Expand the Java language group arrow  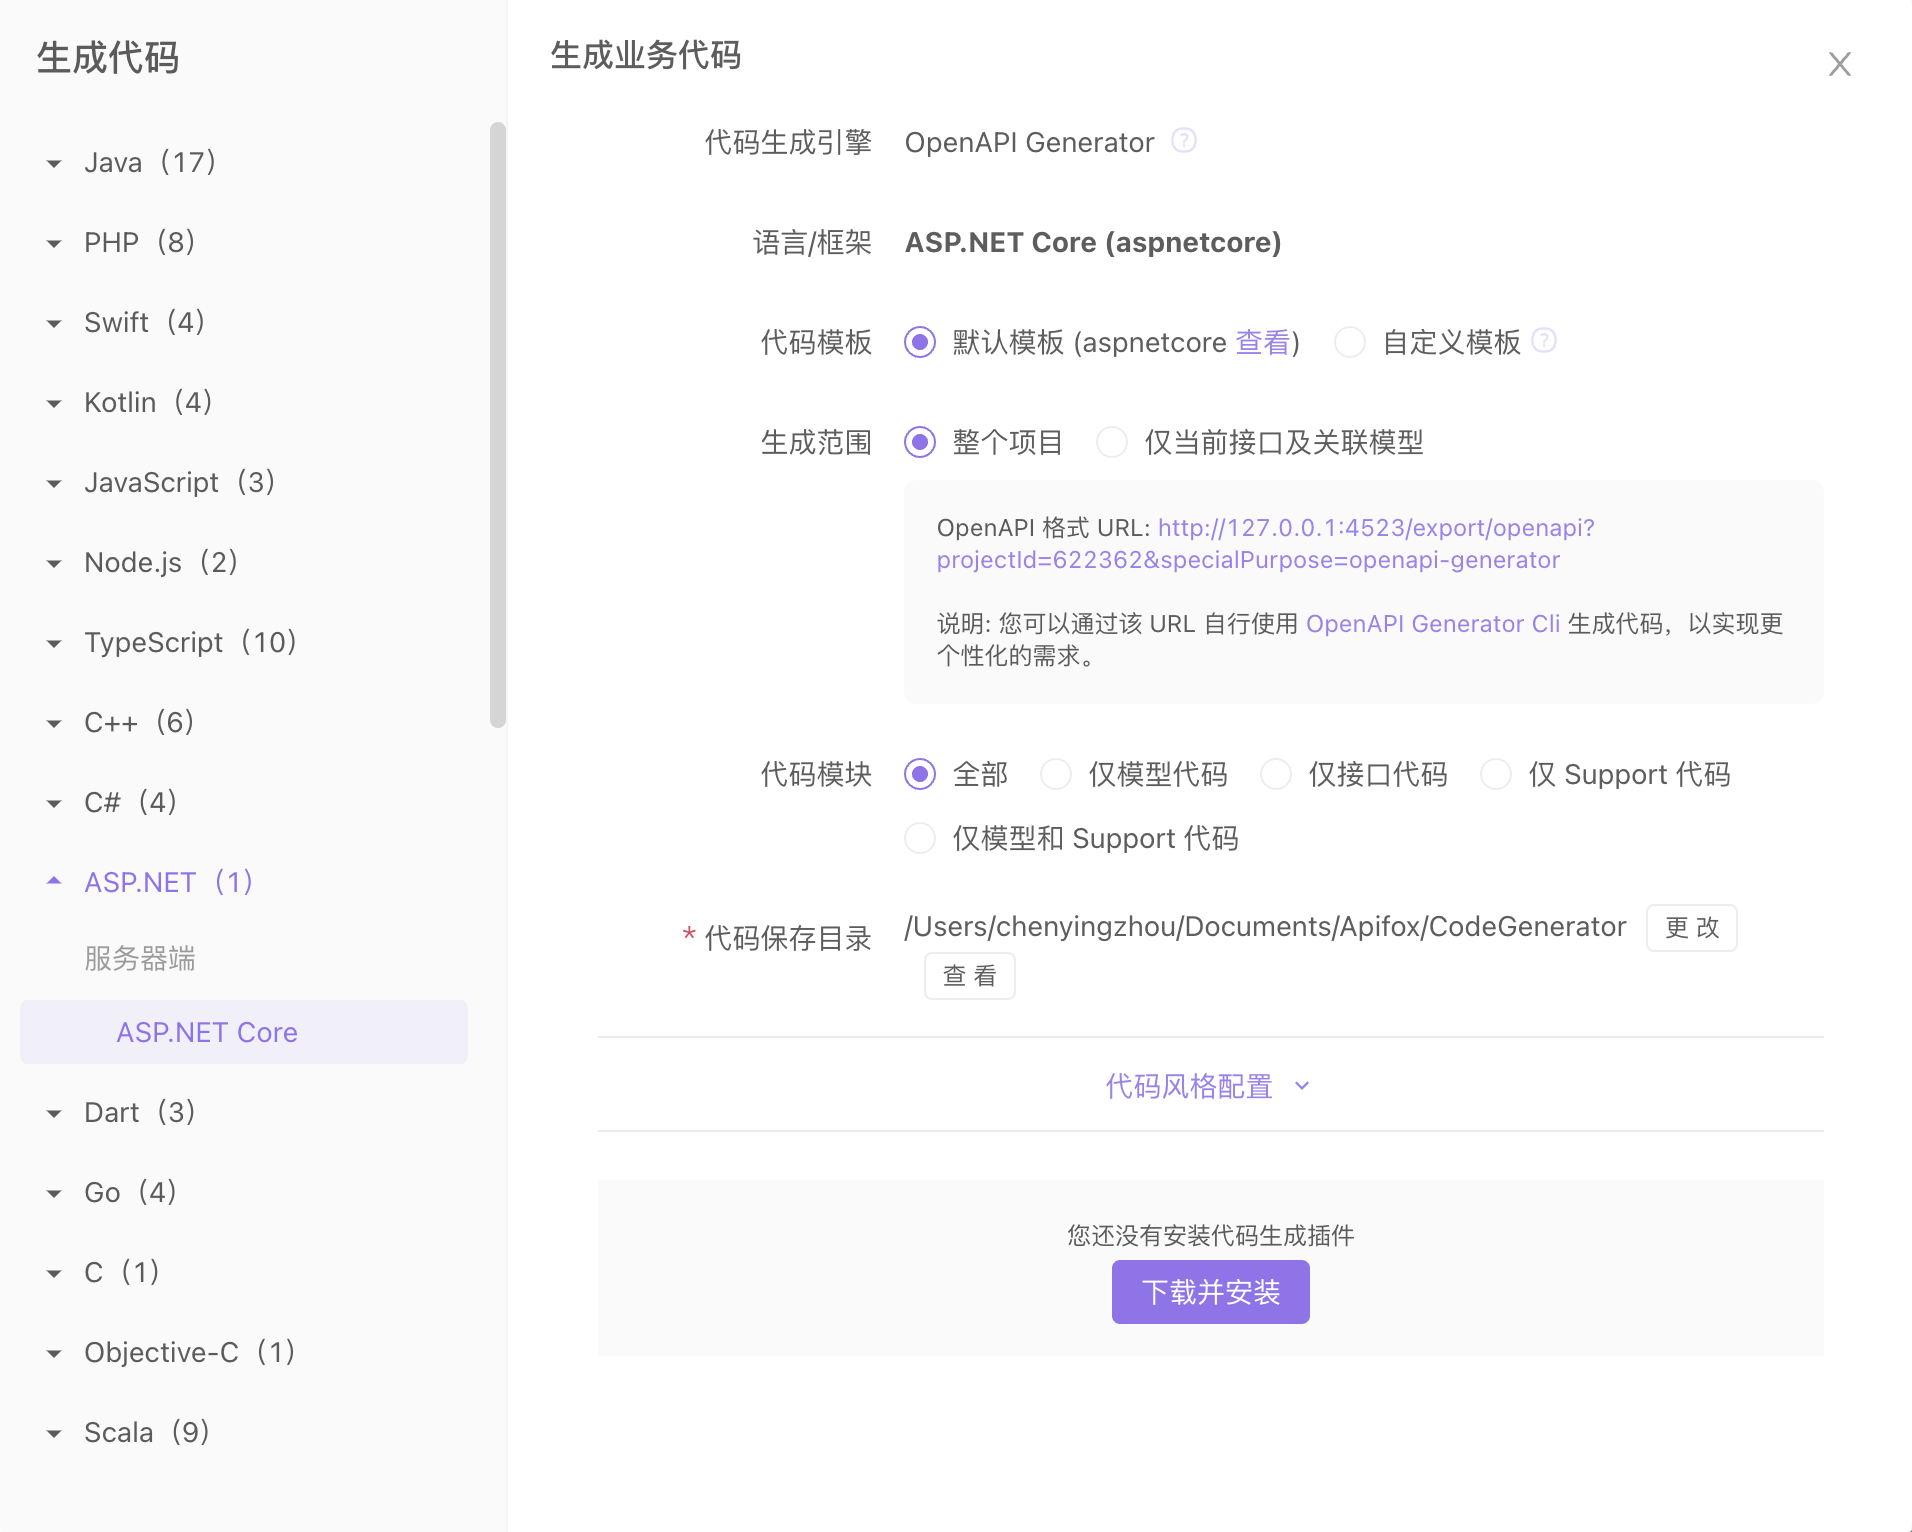[54, 163]
